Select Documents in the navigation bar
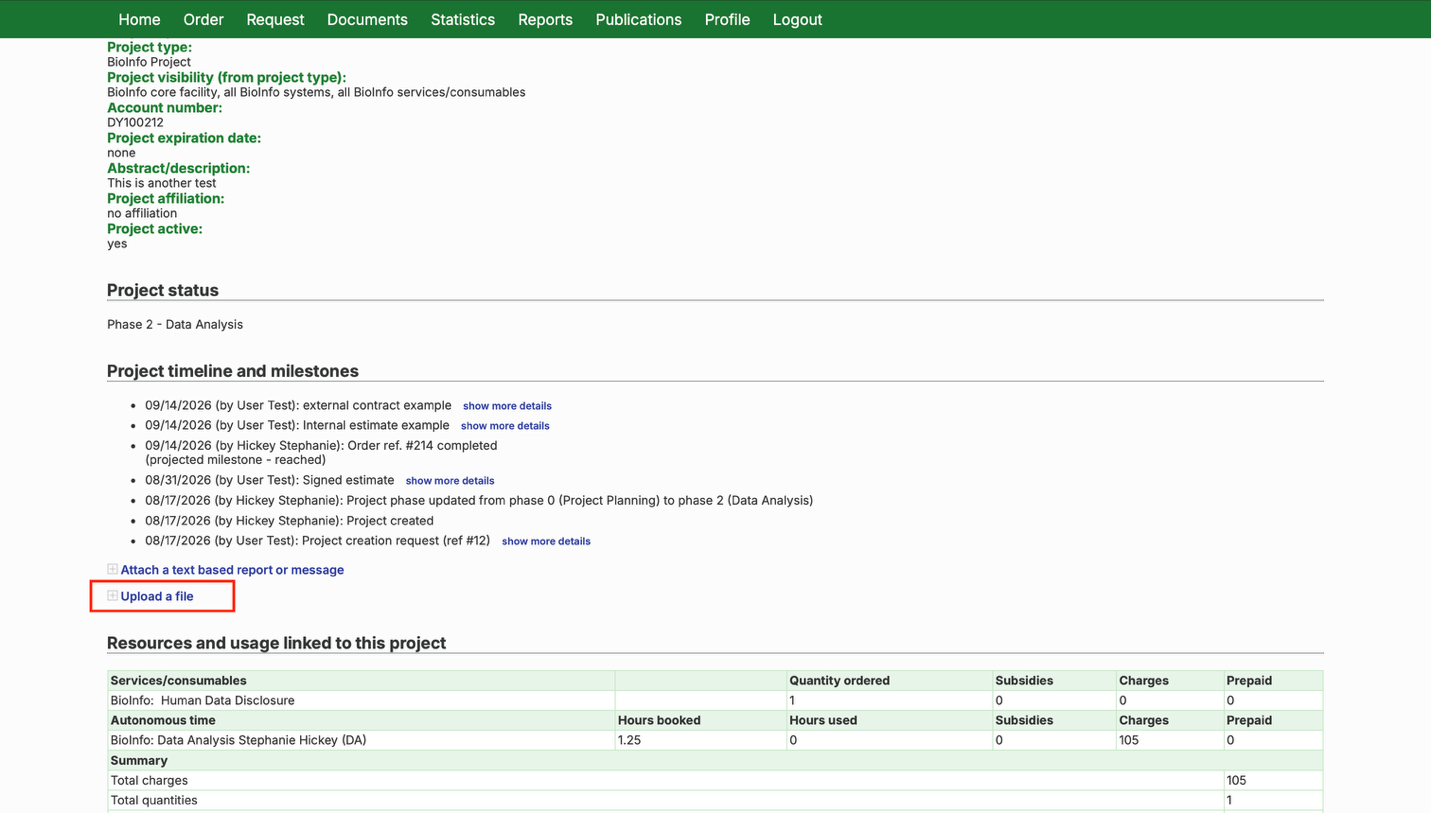 pyautogui.click(x=367, y=20)
